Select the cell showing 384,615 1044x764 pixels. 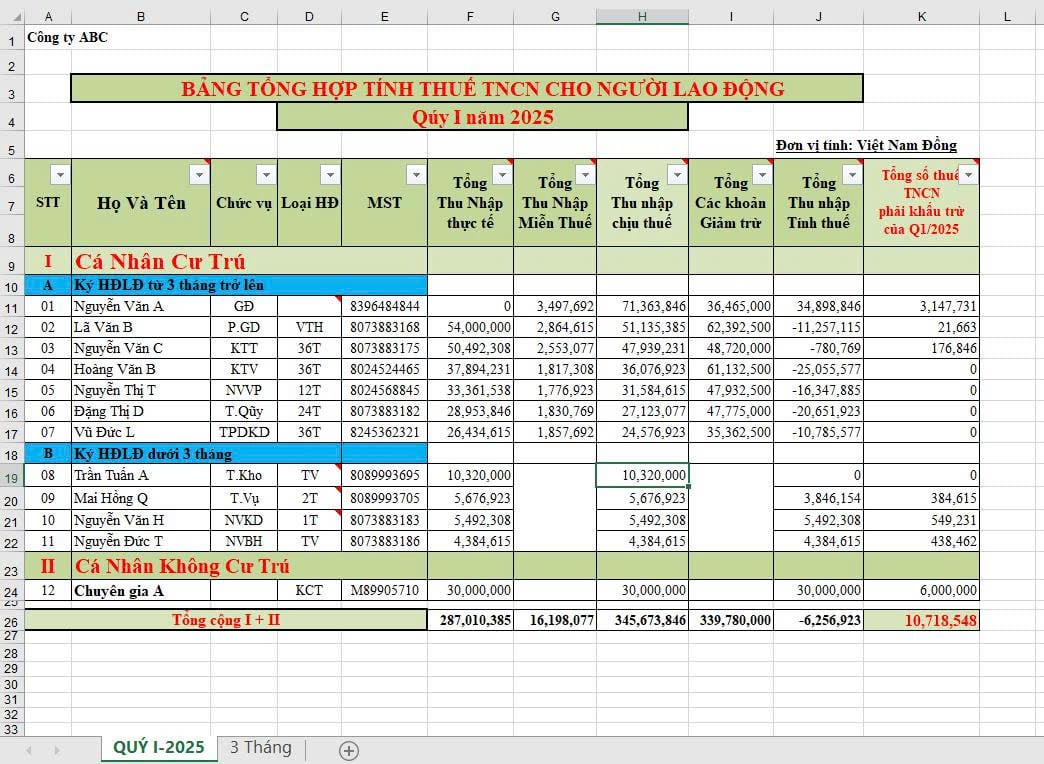point(921,498)
